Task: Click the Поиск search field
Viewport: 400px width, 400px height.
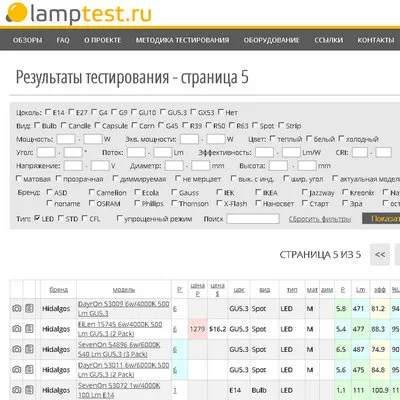Action: pyautogui.click(x=253, y=219)
